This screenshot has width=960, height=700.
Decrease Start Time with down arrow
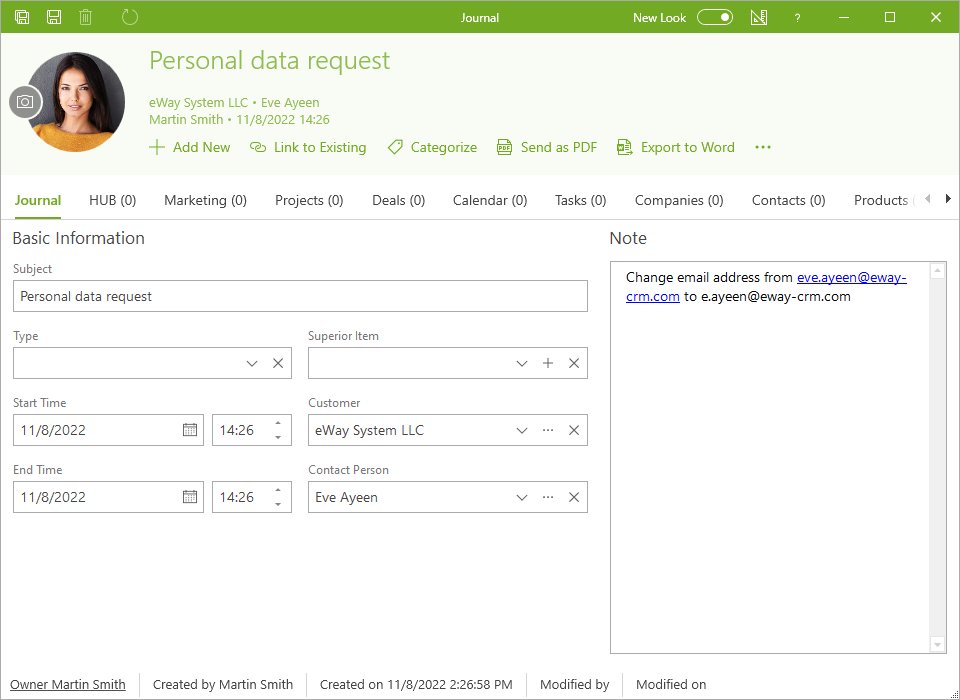tap(278, 437)
